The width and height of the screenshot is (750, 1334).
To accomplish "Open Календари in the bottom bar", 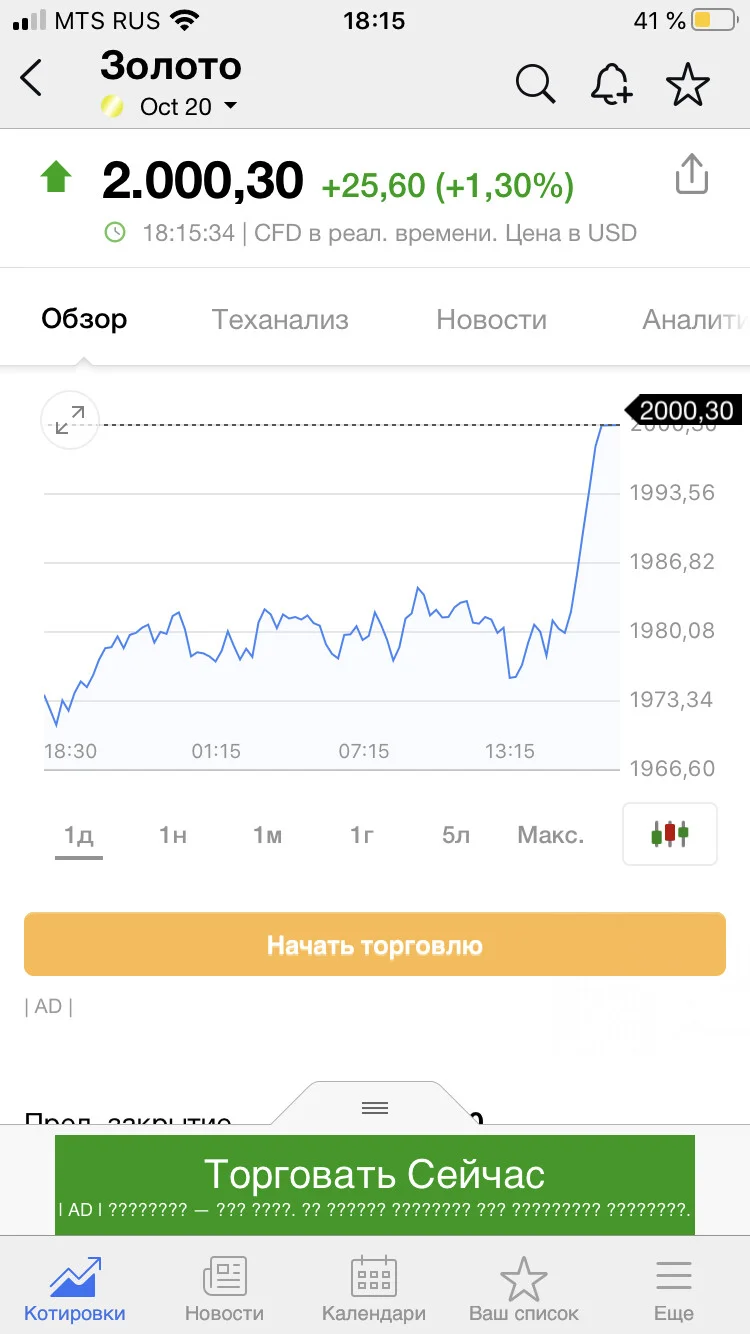I will tap(374, 1289).
